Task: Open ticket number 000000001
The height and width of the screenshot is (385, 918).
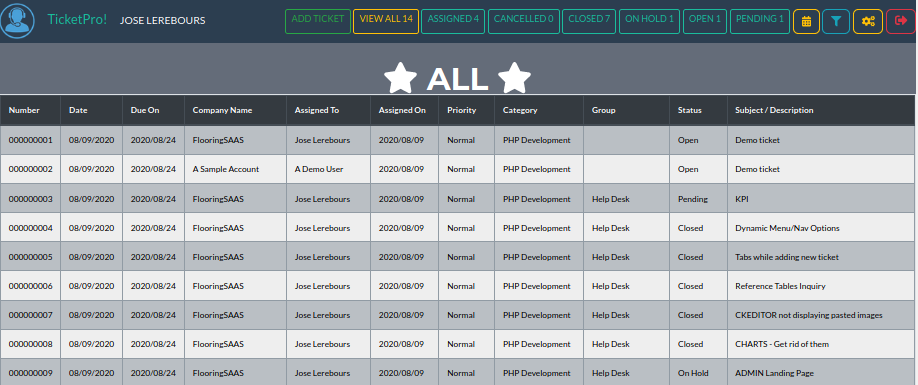Action: (x=30, y=140)
